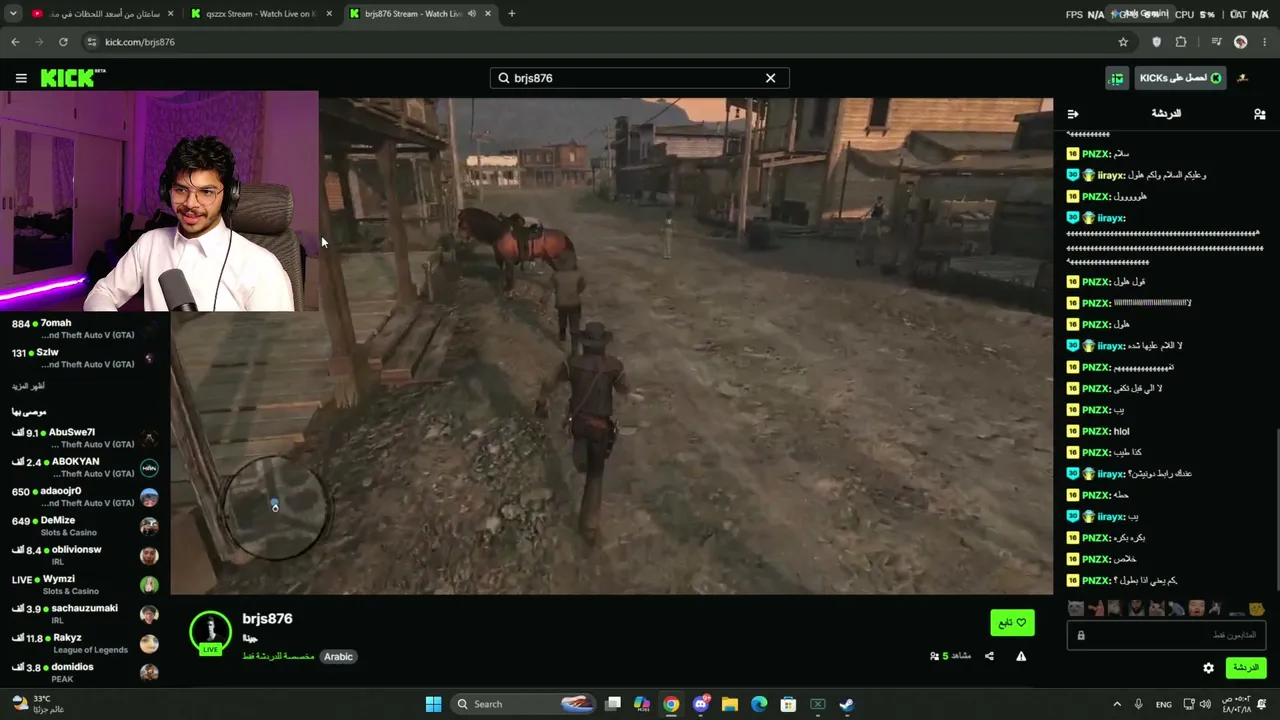Open Microsoft Edge from the taskbar
1280x720 pixels.
(x=759, y=704)
